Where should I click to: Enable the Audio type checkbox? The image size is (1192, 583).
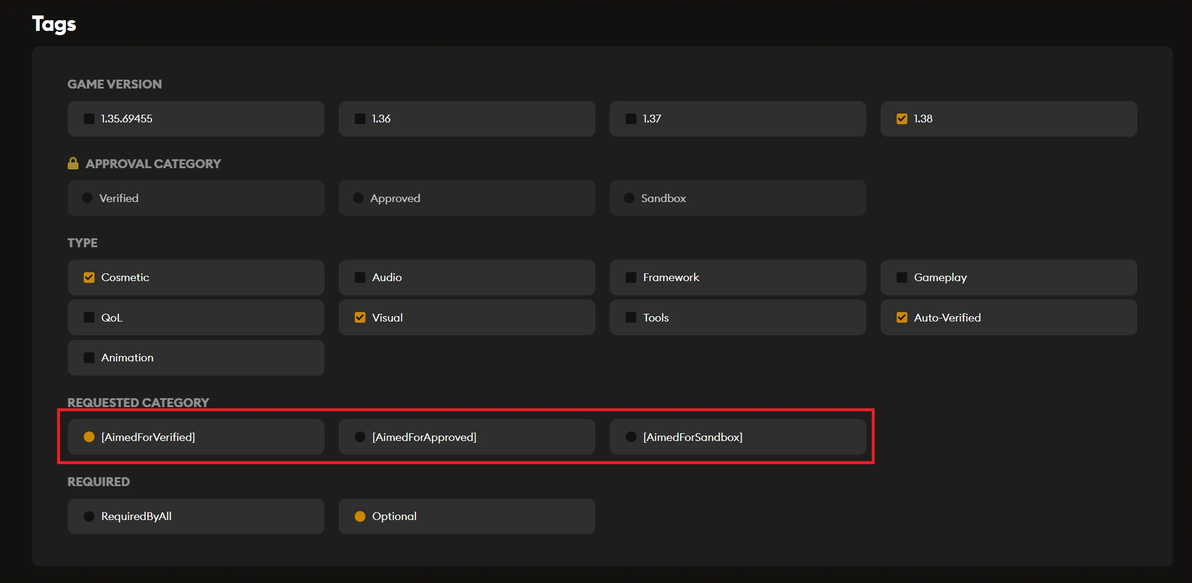(x=360, y=278)
